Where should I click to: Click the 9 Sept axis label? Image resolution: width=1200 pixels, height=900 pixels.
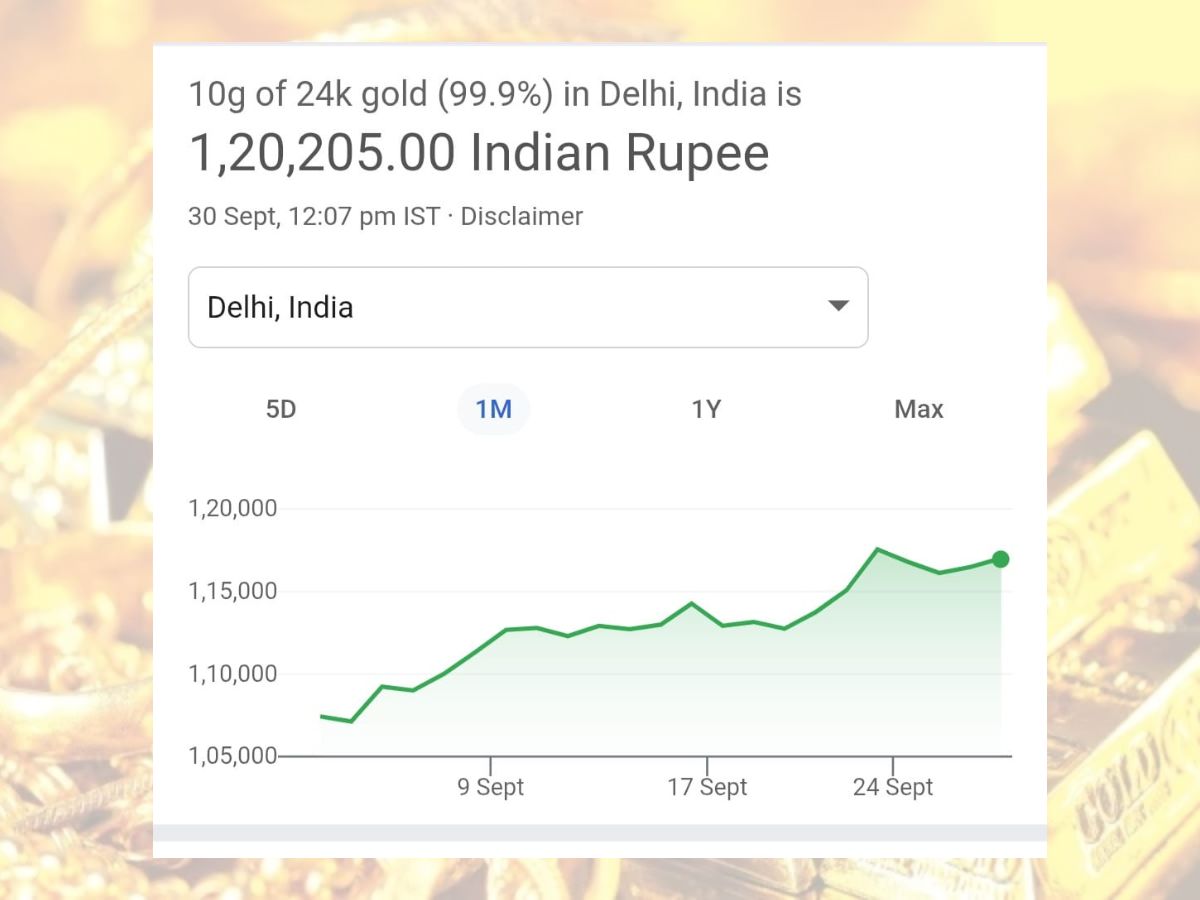point(492,787)
